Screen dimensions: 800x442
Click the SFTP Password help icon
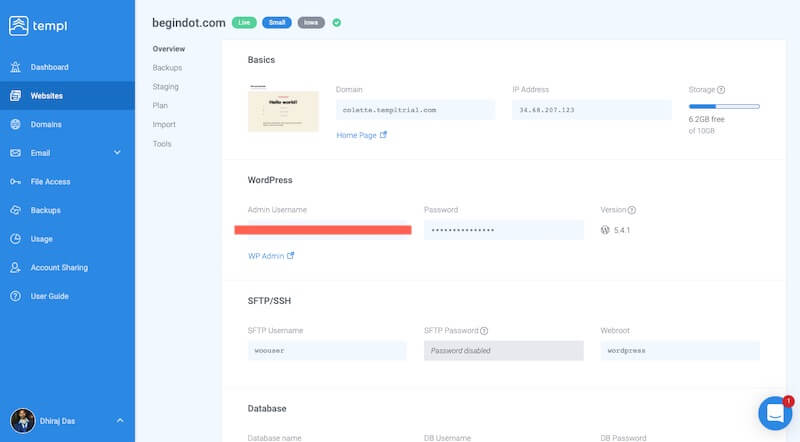[x=484, y=331]
